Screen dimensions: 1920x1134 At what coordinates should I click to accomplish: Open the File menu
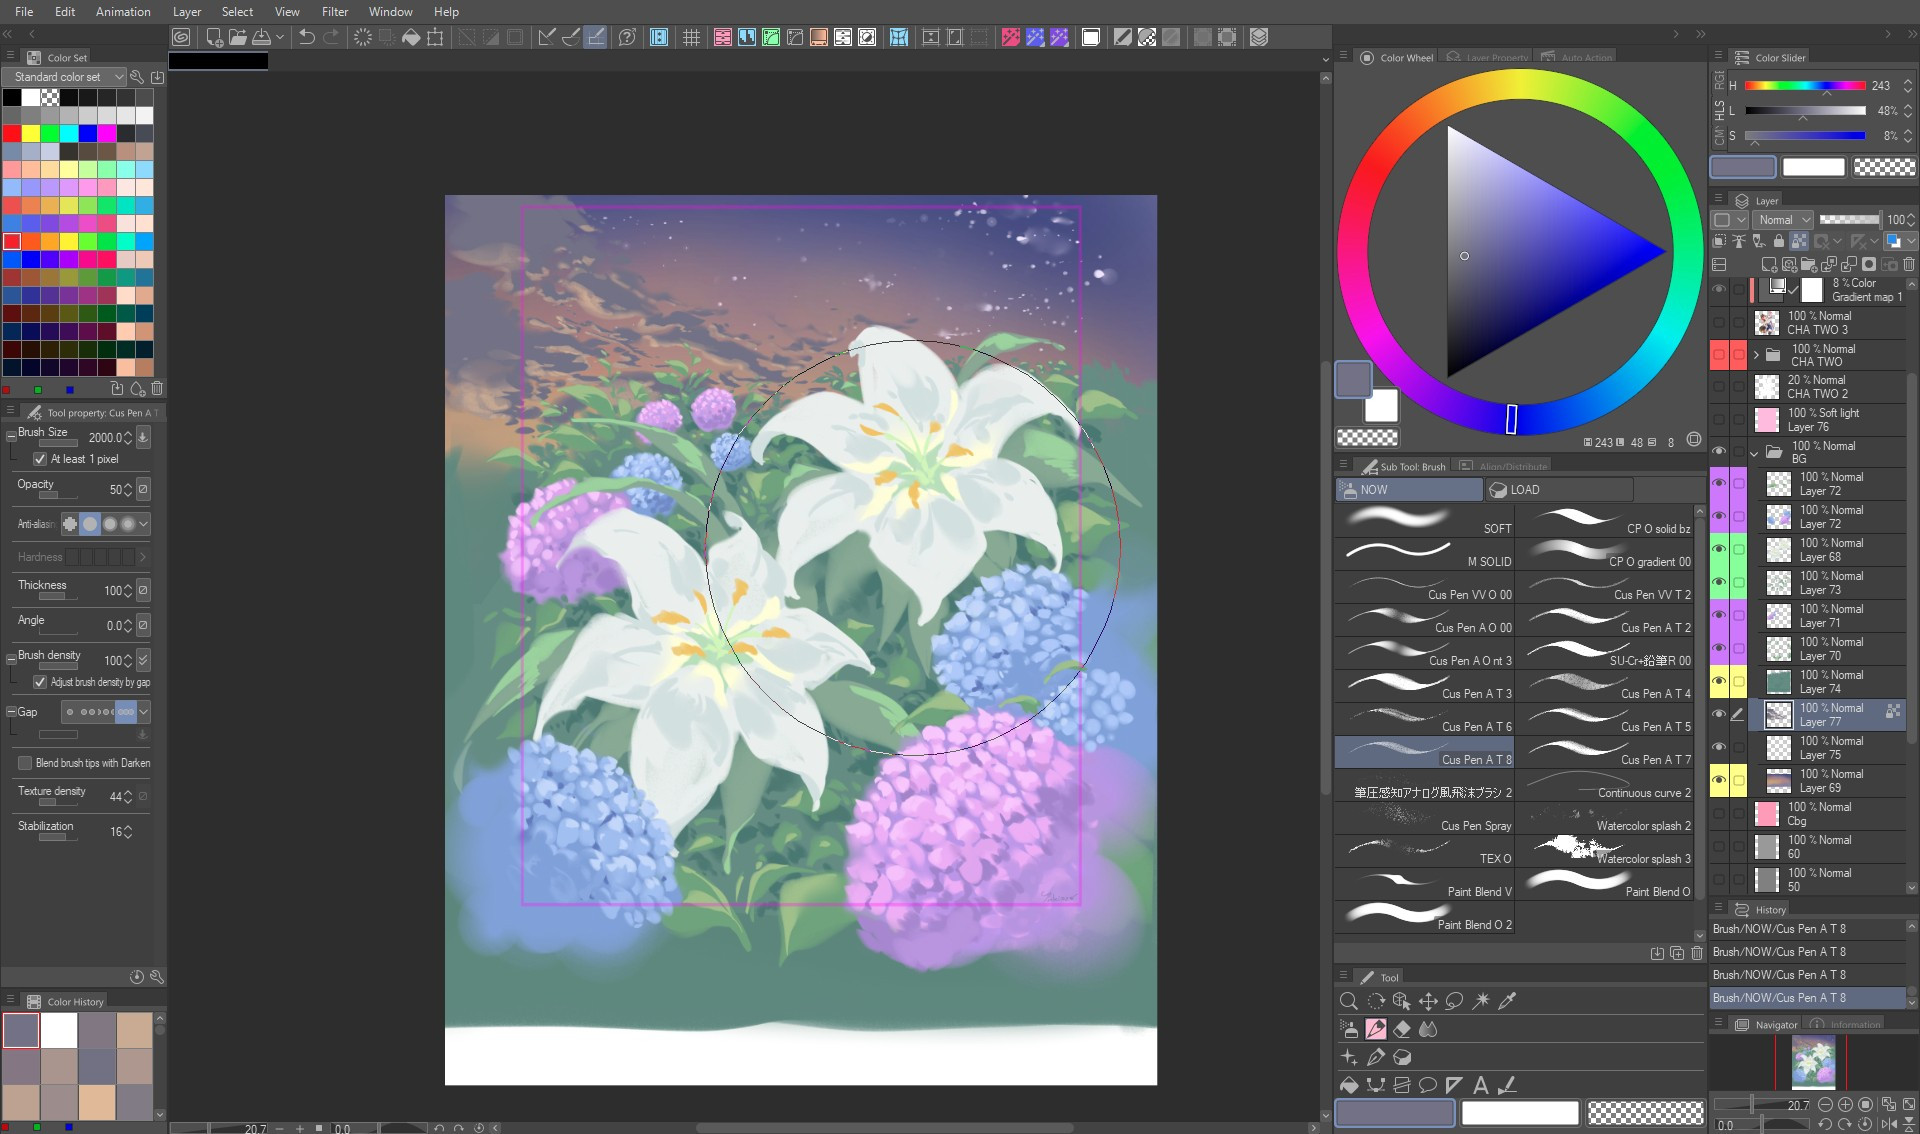pyautogui.click(x=24, y=12)
